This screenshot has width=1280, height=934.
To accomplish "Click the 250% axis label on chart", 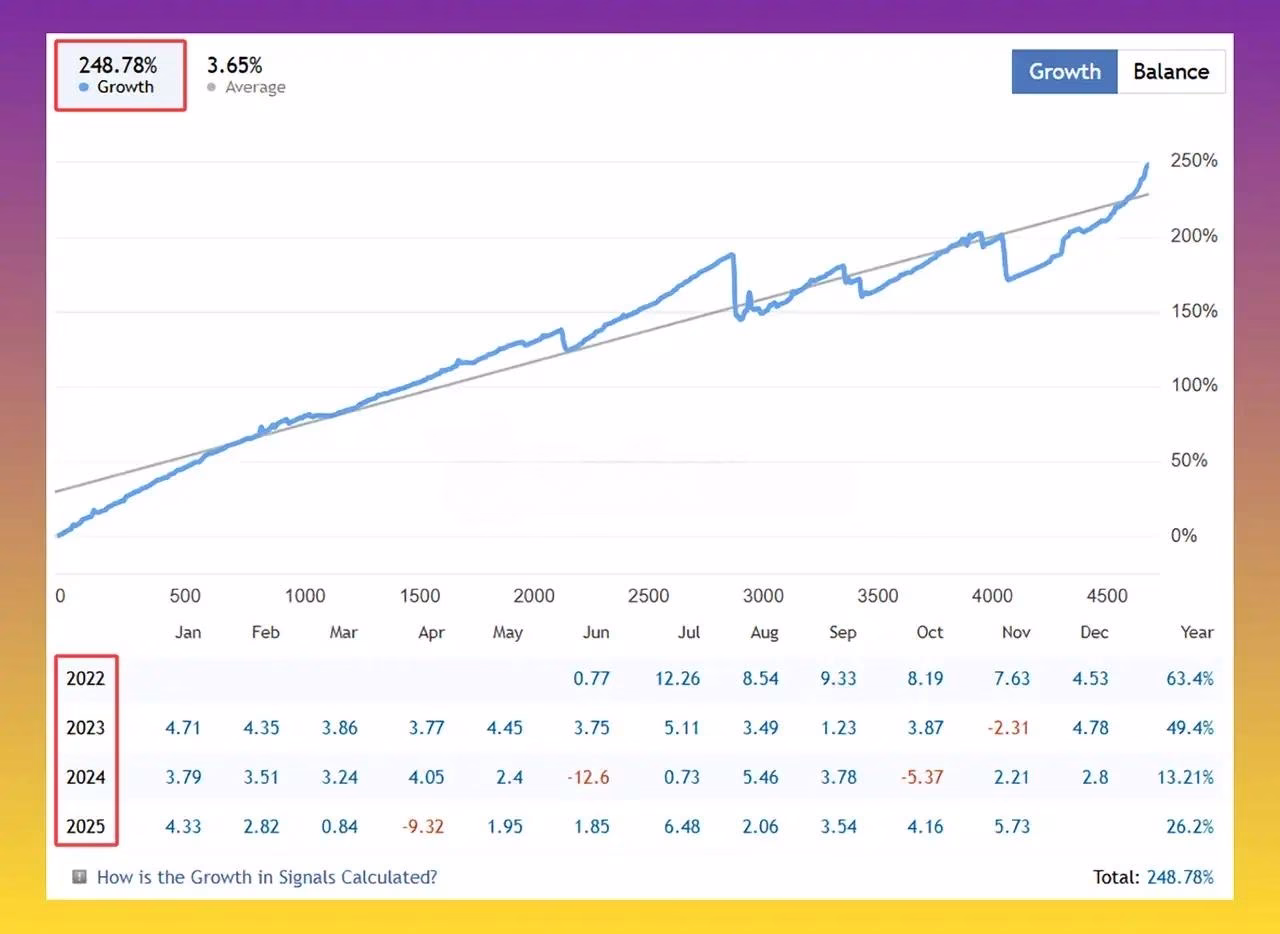I will (1194, 161).
